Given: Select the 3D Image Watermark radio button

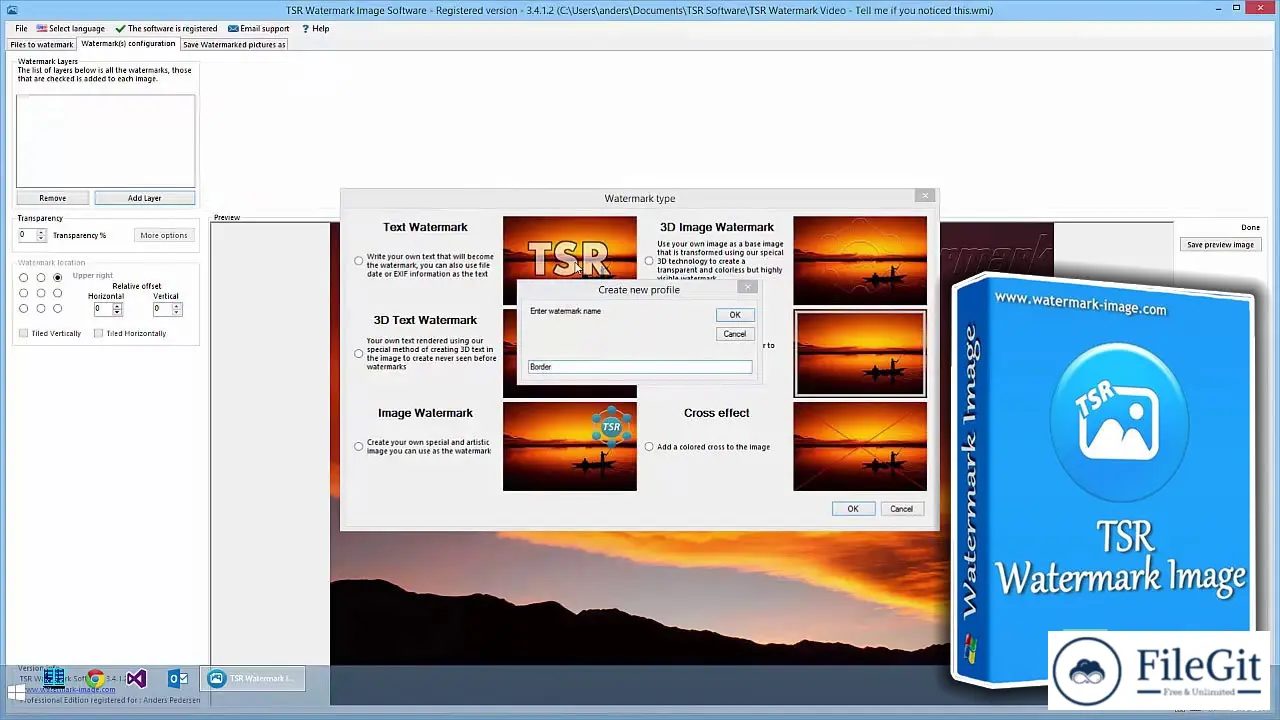Looking at the screenshot, I should 649,261.
